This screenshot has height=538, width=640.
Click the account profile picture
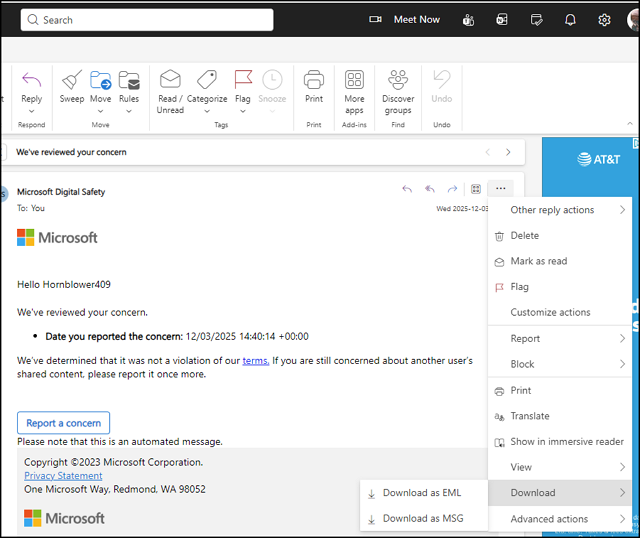click(633, 20)
